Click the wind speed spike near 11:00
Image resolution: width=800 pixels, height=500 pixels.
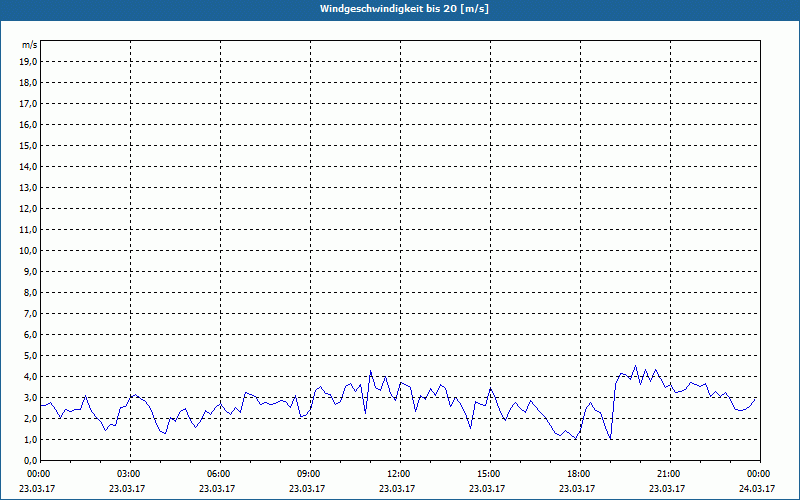point(370,371)
